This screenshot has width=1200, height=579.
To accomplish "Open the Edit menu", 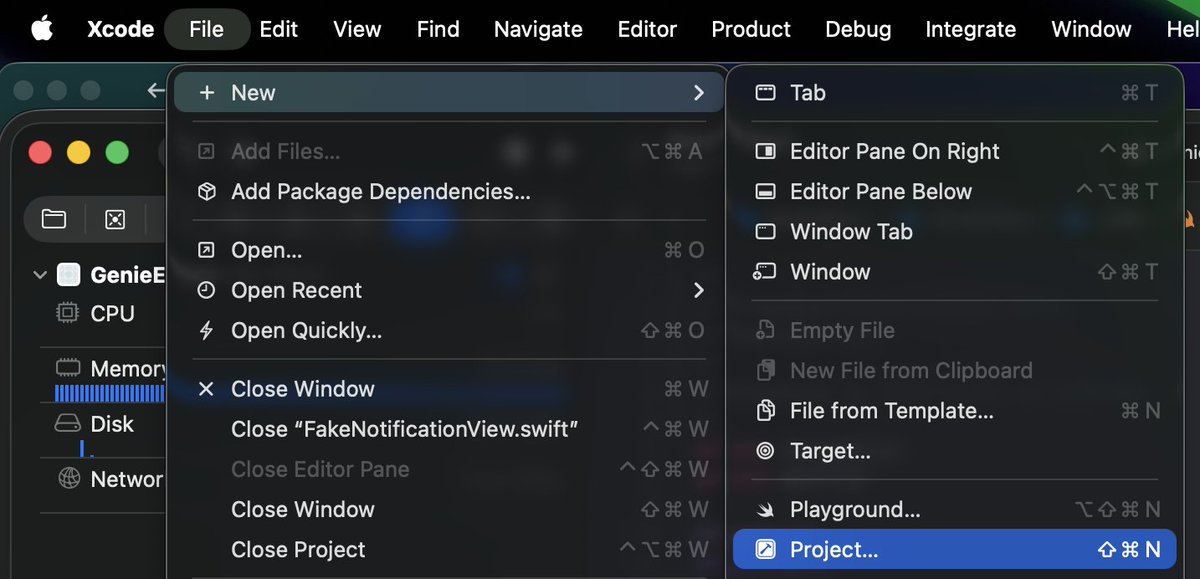I will click(278, 29).
